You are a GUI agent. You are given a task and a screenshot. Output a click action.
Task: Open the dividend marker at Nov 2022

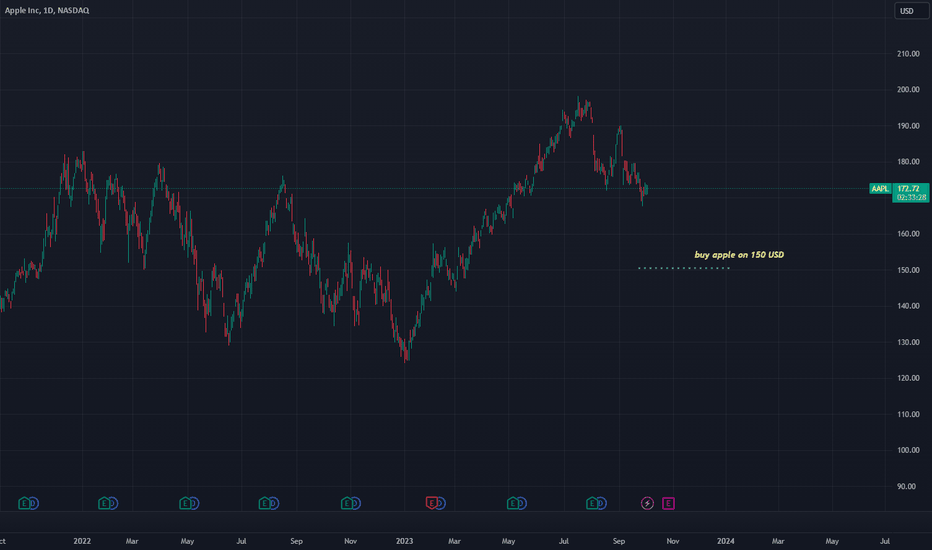[355, 504]
